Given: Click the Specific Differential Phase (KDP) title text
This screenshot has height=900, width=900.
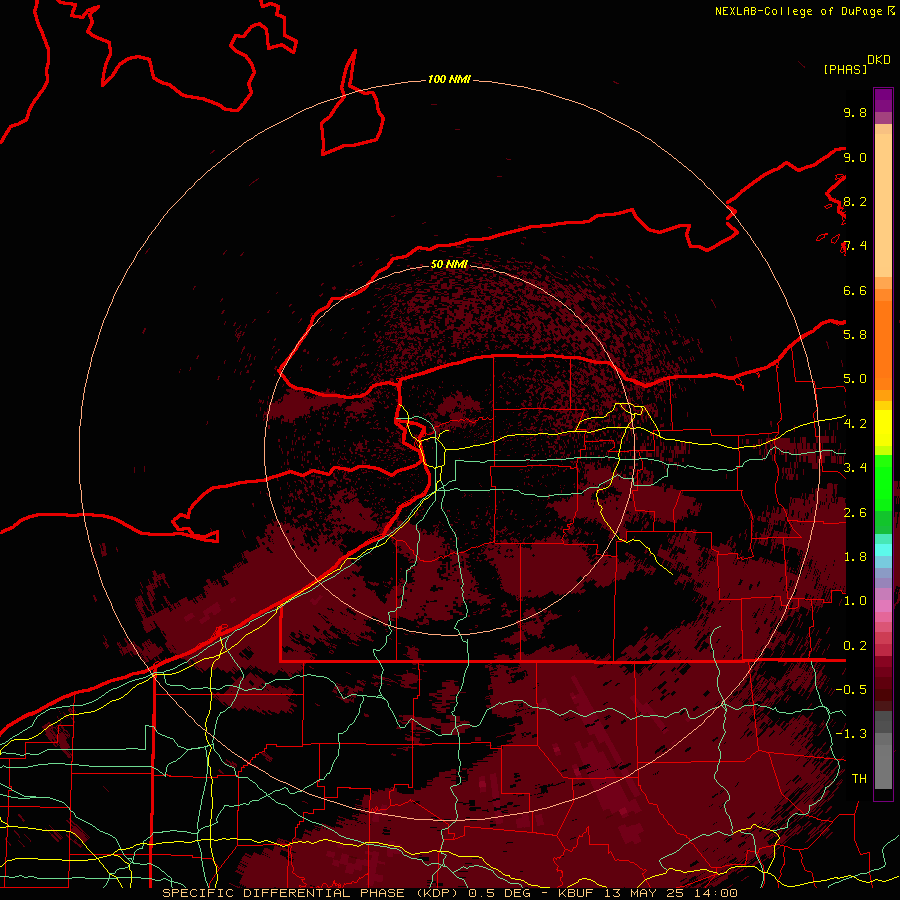Looking at the screenshot, I should pyautogui.click(x=313, y=893).
